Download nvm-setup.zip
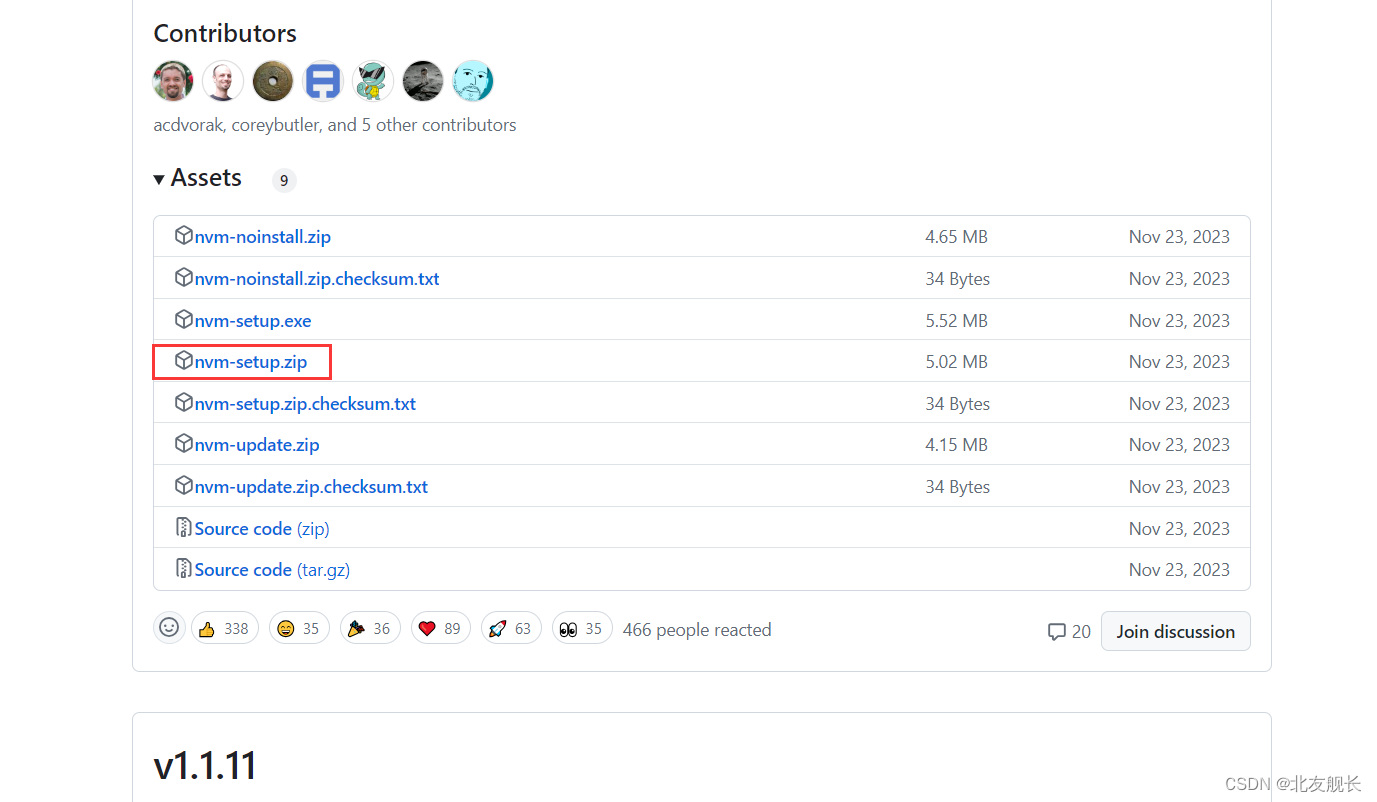The image size is (1377, 802). (x=251, y=362)
